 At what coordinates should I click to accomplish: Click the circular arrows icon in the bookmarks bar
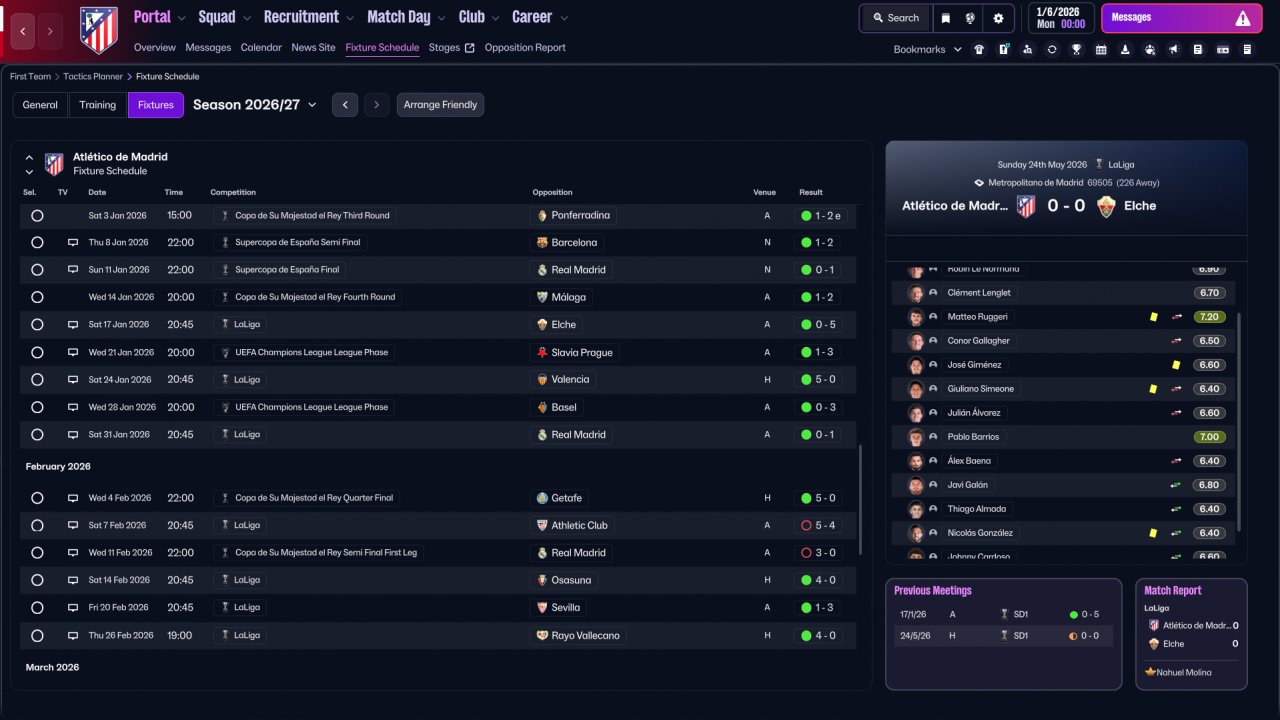pos(1052,49)
